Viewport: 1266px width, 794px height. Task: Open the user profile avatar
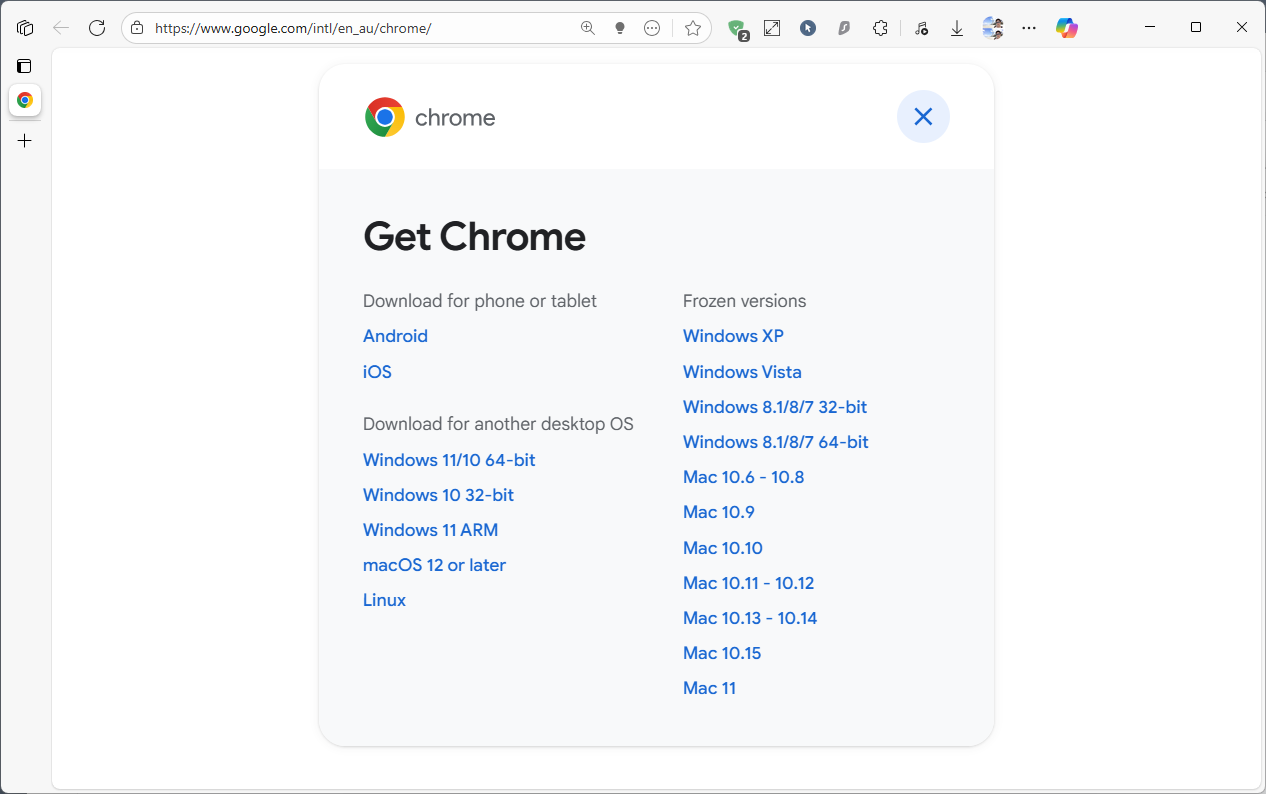coord(993,28)
